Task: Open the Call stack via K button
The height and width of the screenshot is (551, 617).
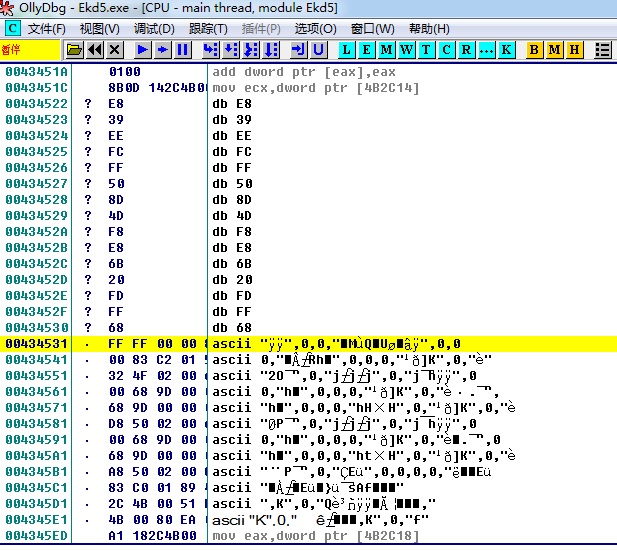Action: [x=507, y=49]
